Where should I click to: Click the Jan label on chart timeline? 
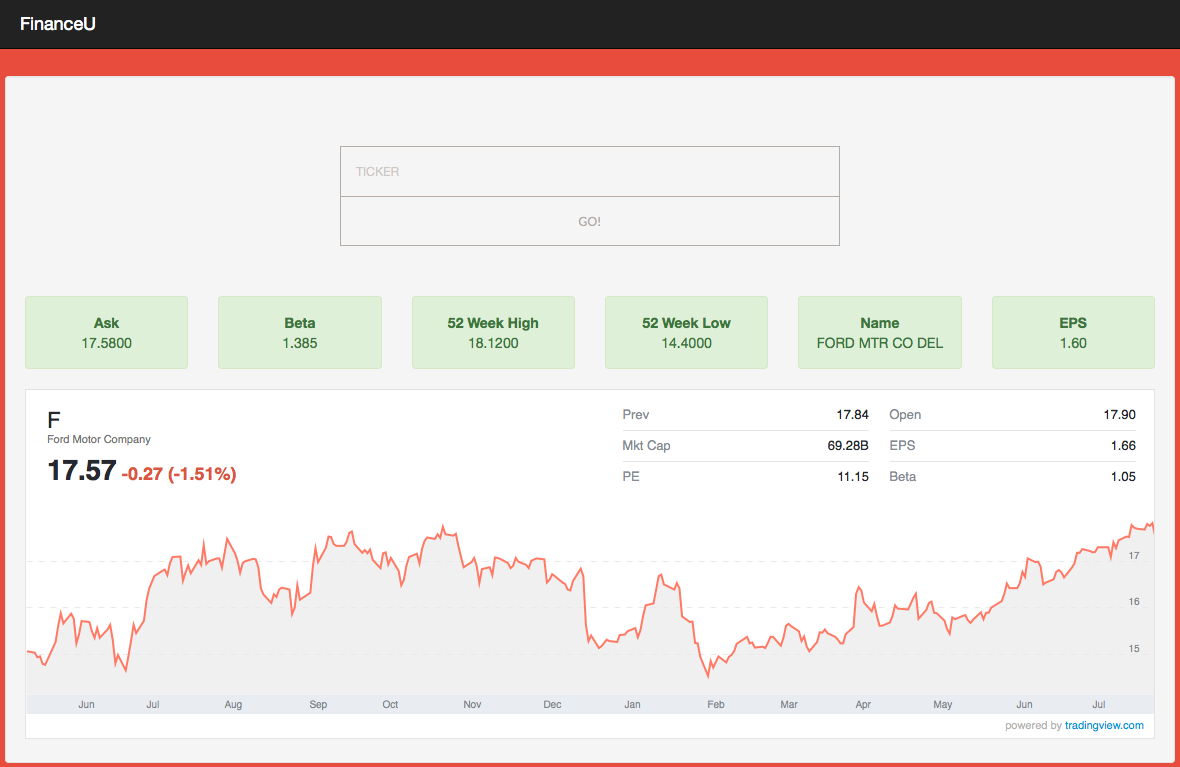pyautogui.click(x=632, y=705)
